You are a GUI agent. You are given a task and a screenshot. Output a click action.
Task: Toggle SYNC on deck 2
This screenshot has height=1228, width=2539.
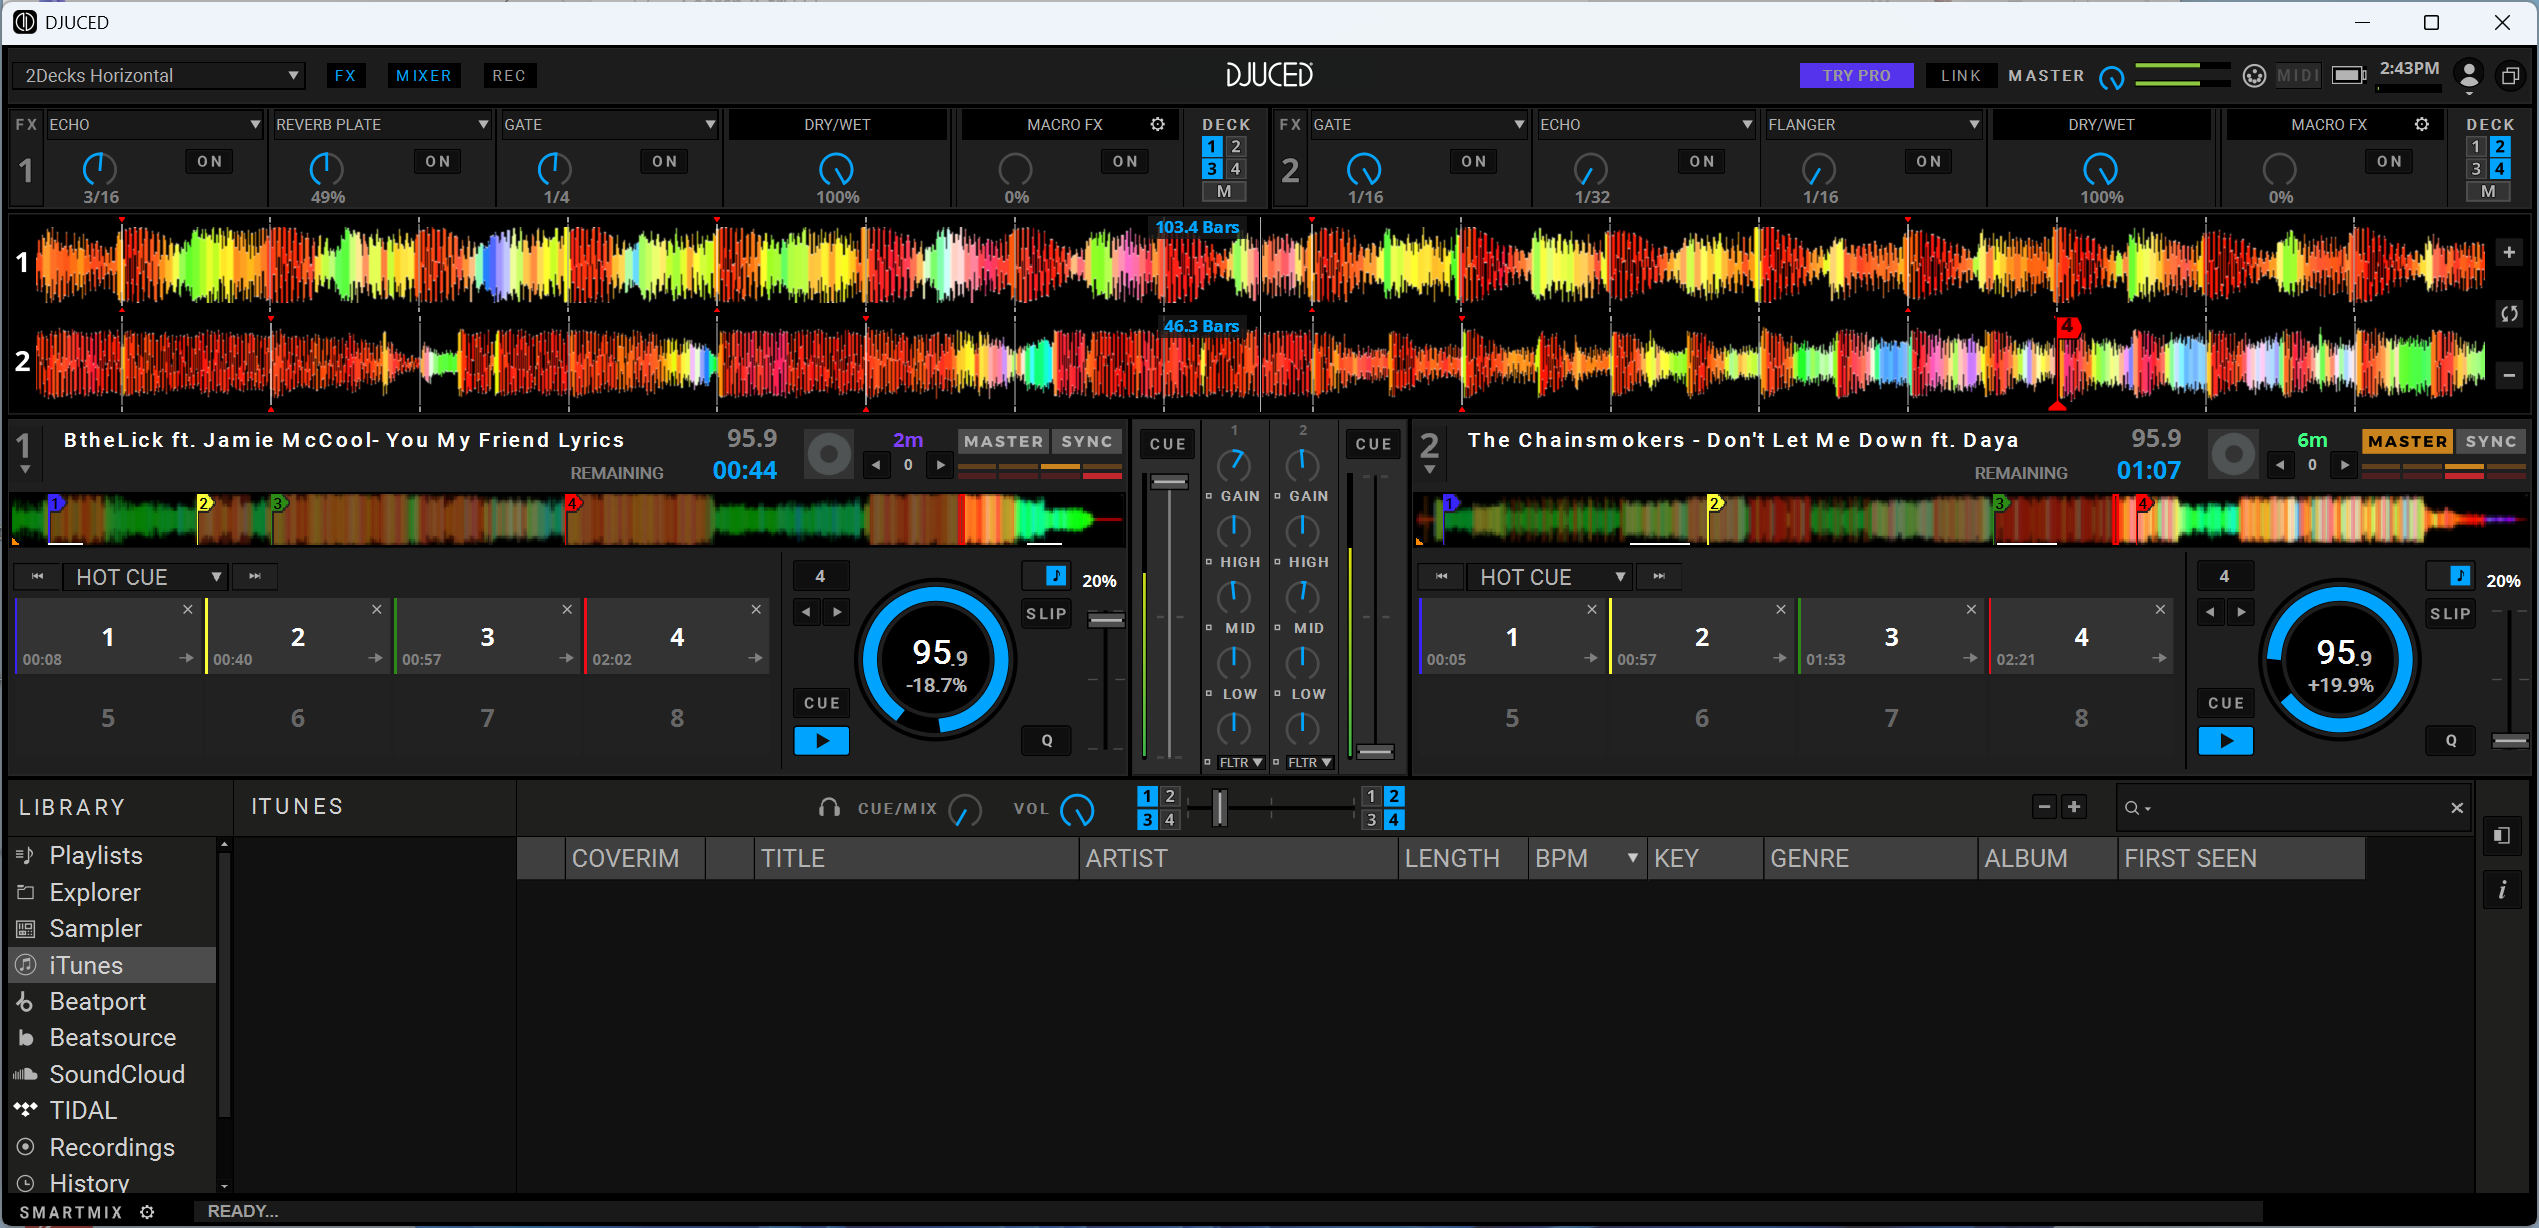[x=2491, y=441]
